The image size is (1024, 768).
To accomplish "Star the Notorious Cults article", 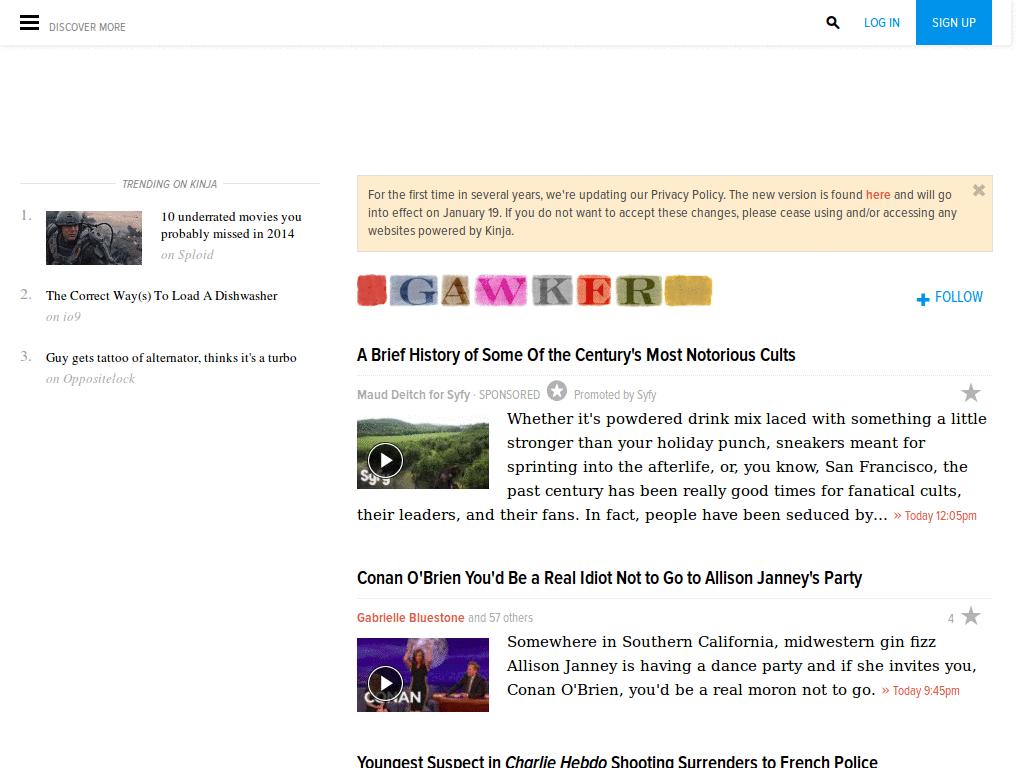I will tap(970, 393).
